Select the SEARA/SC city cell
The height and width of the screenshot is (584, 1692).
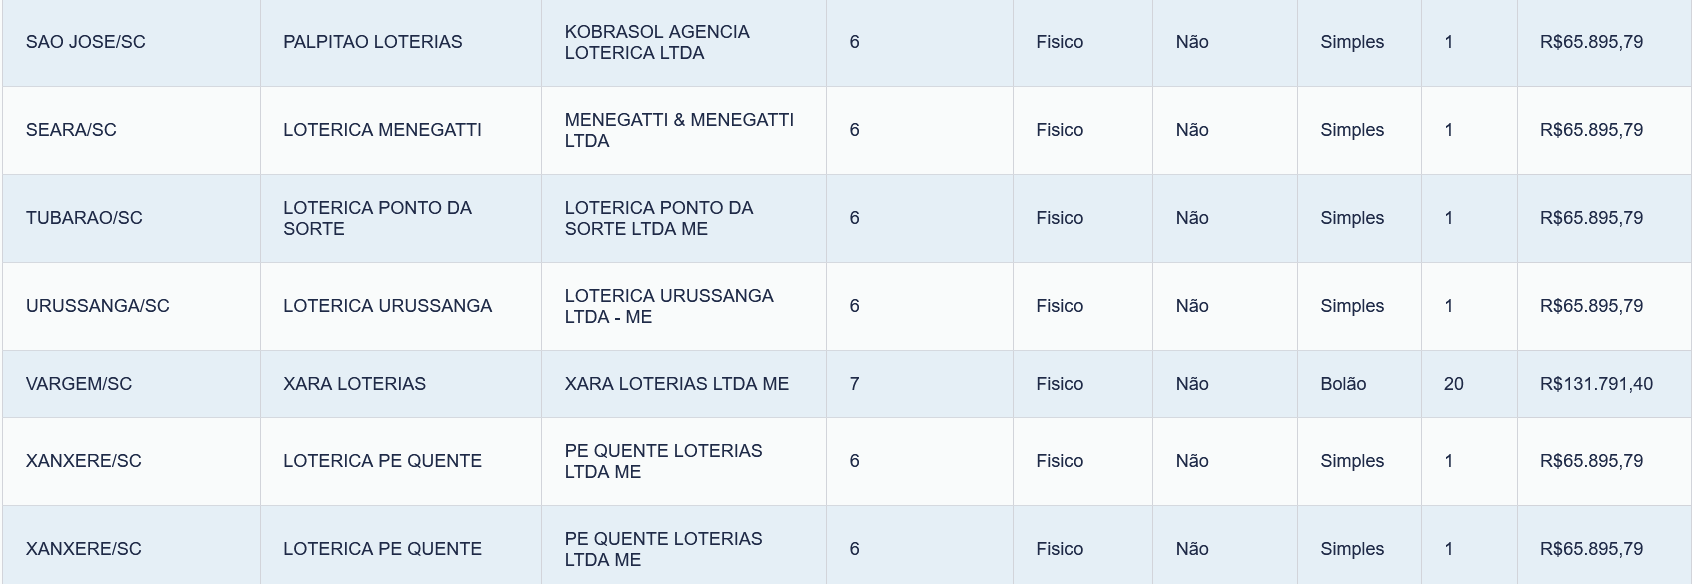tap(131, 130)
